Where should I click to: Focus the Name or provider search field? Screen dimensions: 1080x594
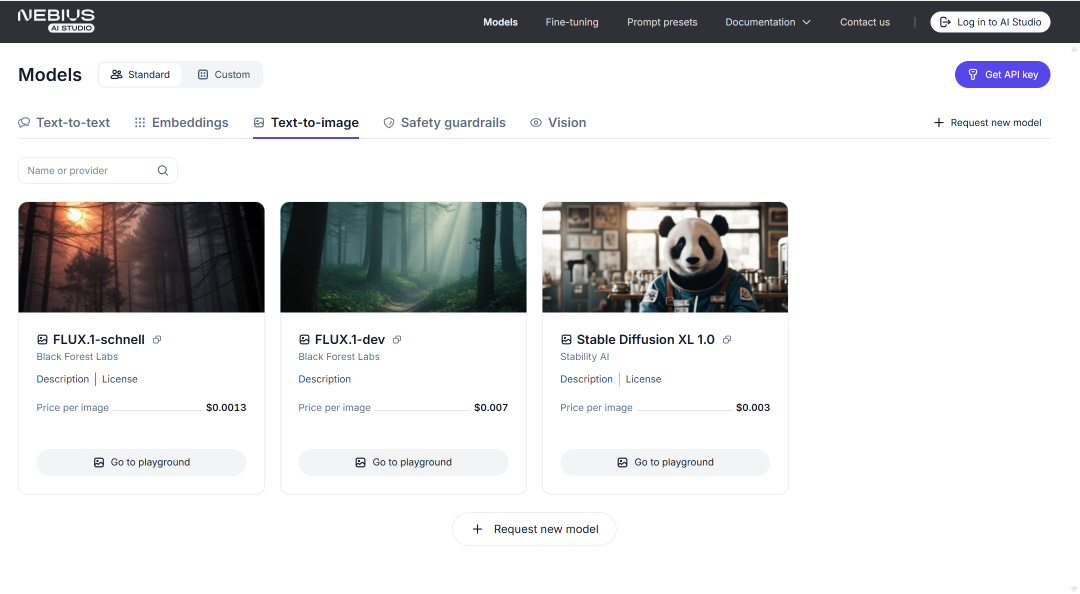(x=98, y=170)
